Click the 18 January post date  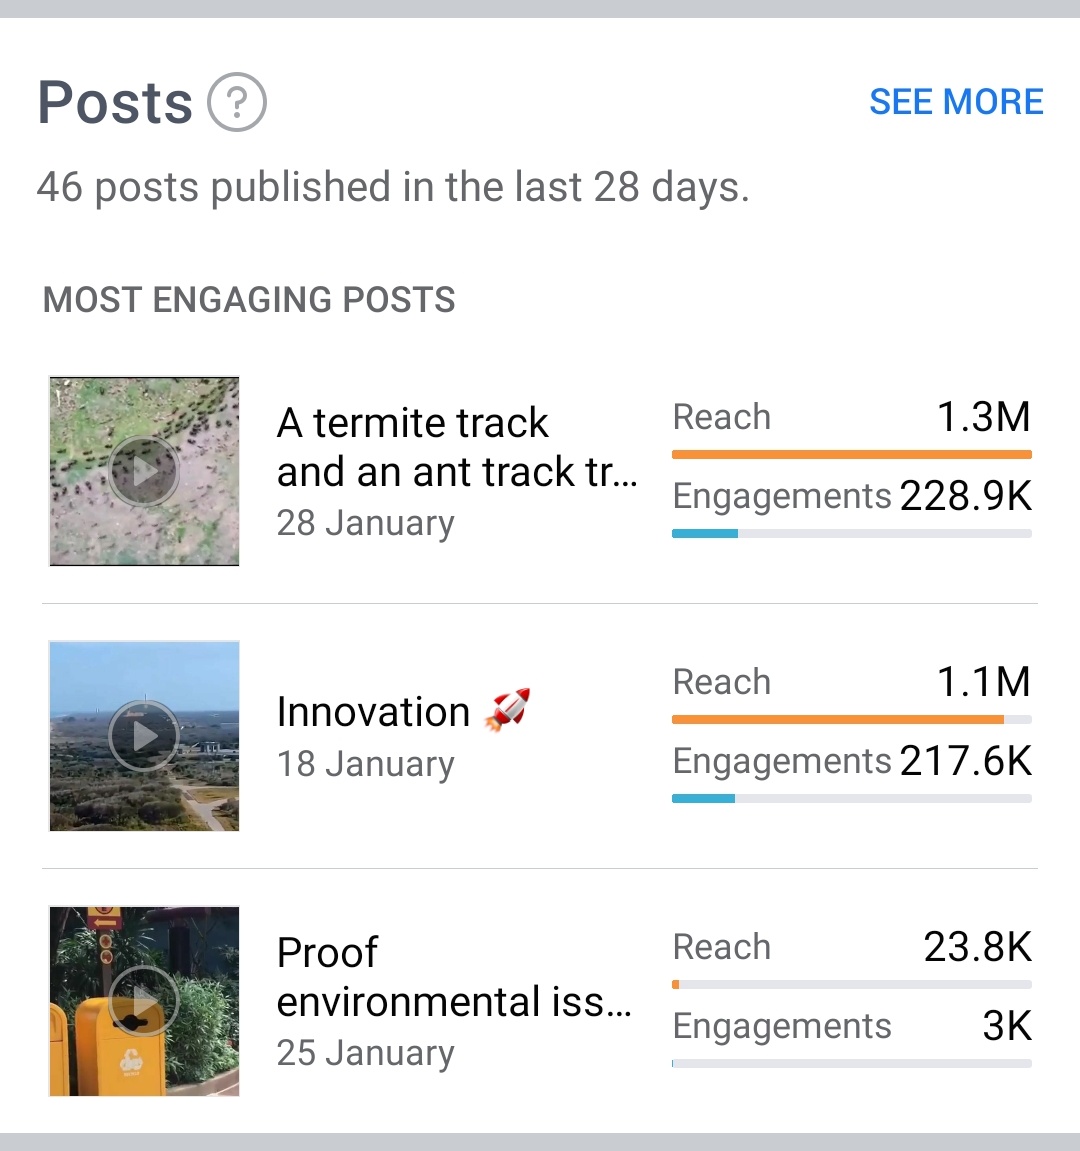click(366, 764)
